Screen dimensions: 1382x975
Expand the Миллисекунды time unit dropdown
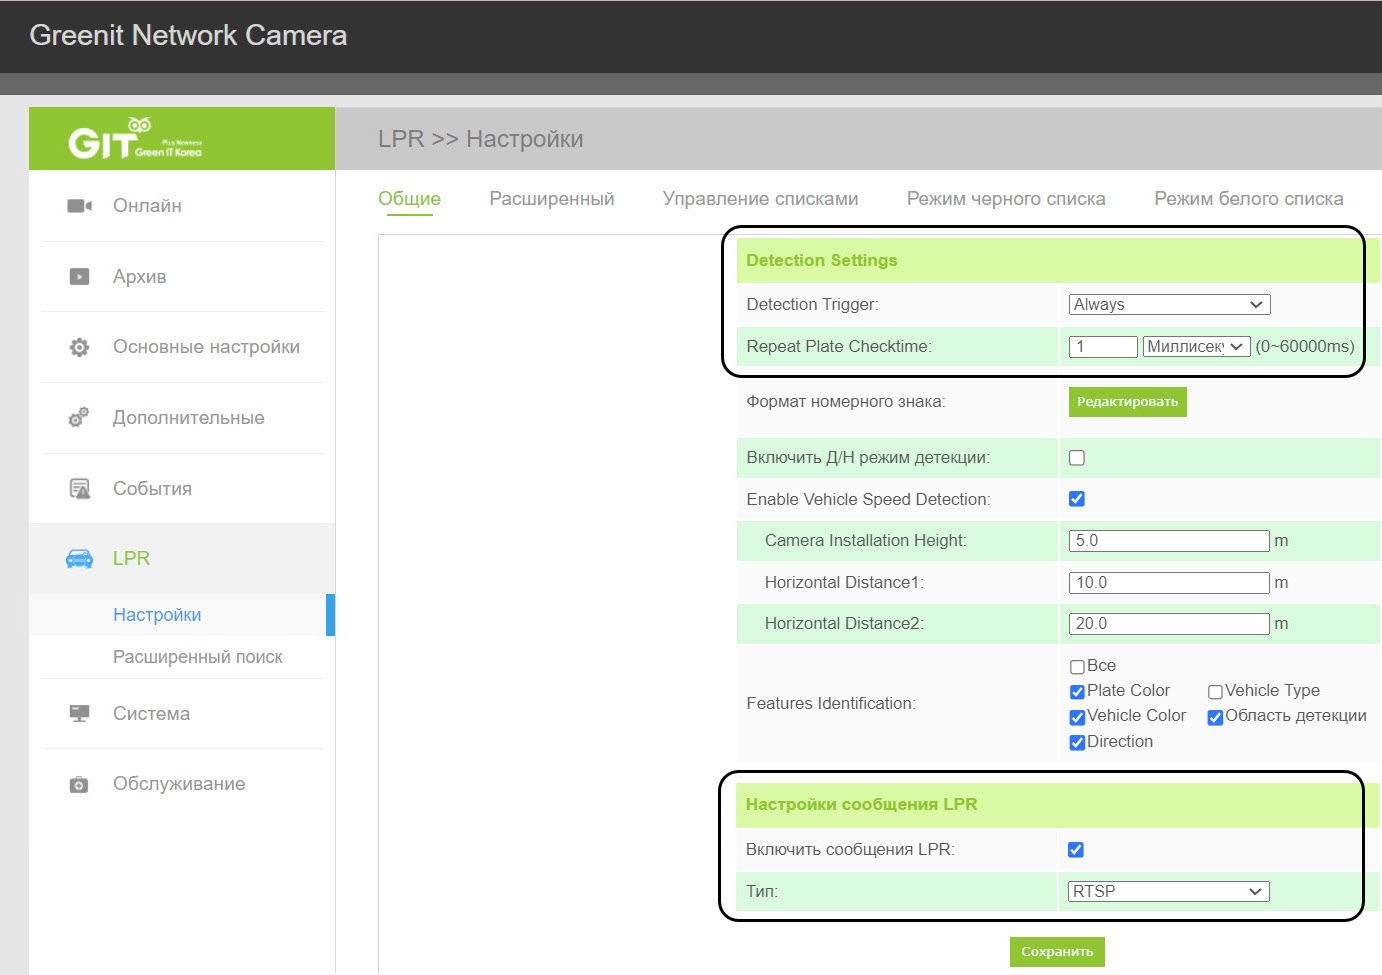coord(1196,347)
